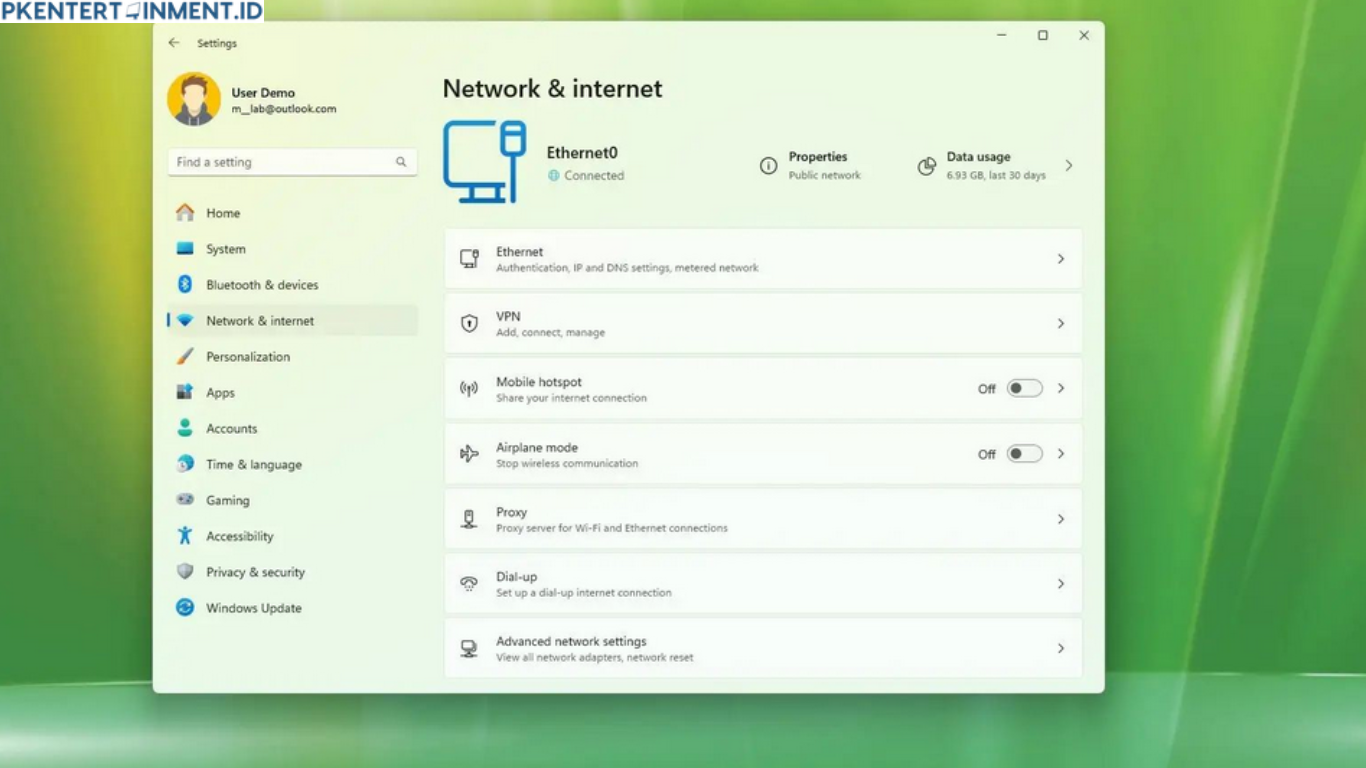Screen dimensions: 1366x768
Task: Expand the Dial-up row chevron
Action: point(1061,584)
